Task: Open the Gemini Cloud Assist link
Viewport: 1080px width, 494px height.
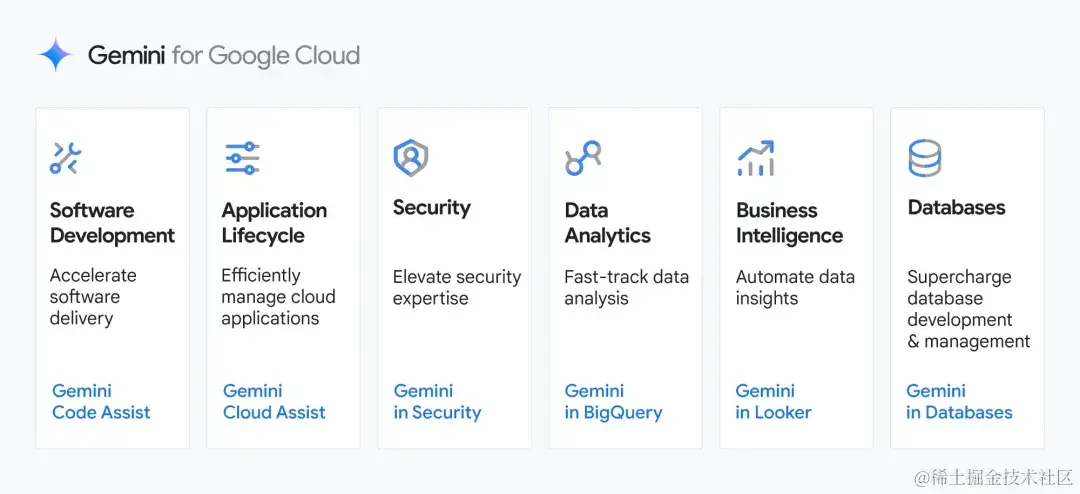Action: (x=274, y=402)
